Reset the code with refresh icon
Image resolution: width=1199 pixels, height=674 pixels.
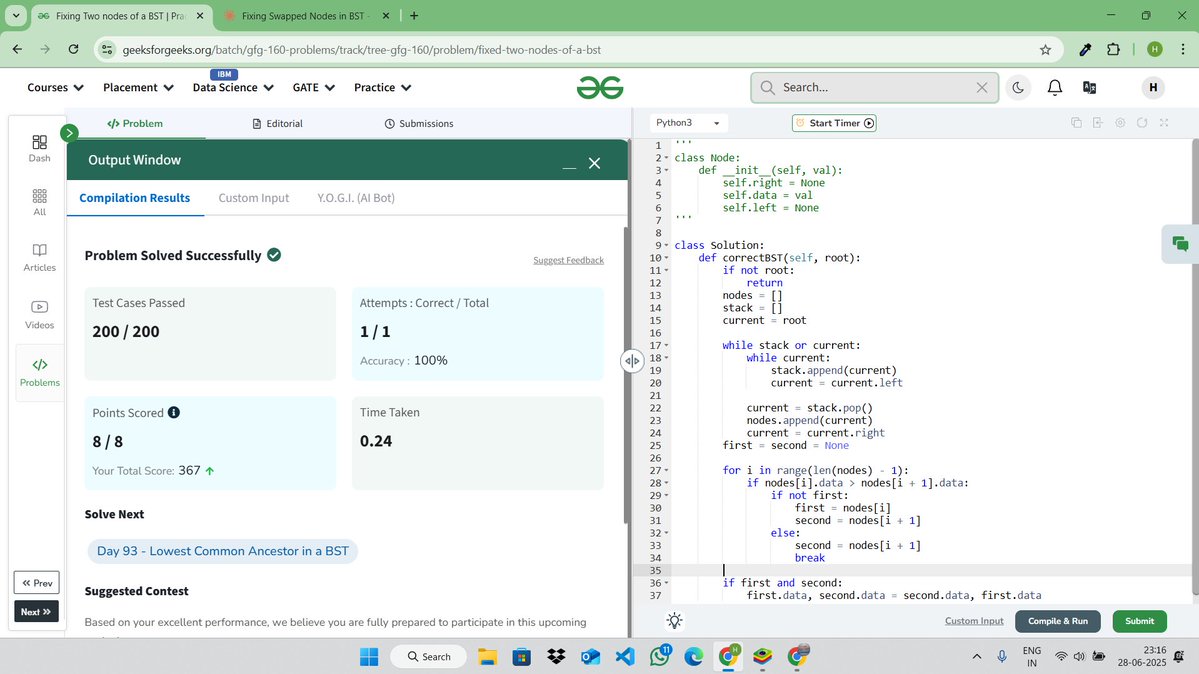[x=1142, y=122]
